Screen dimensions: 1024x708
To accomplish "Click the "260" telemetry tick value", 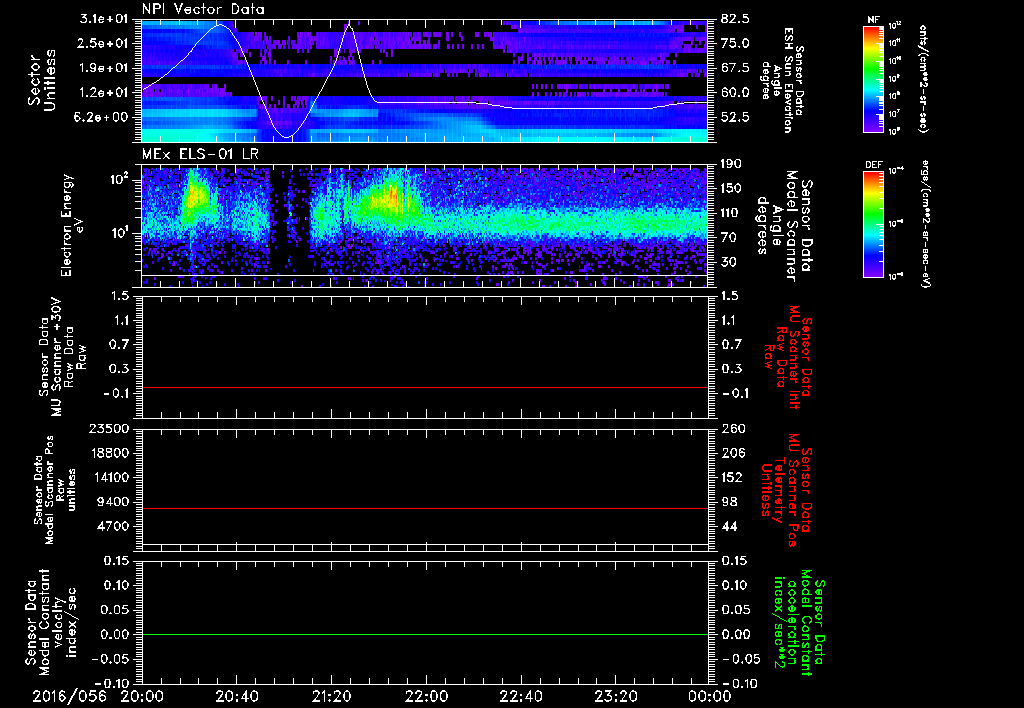I will (732, 428).
